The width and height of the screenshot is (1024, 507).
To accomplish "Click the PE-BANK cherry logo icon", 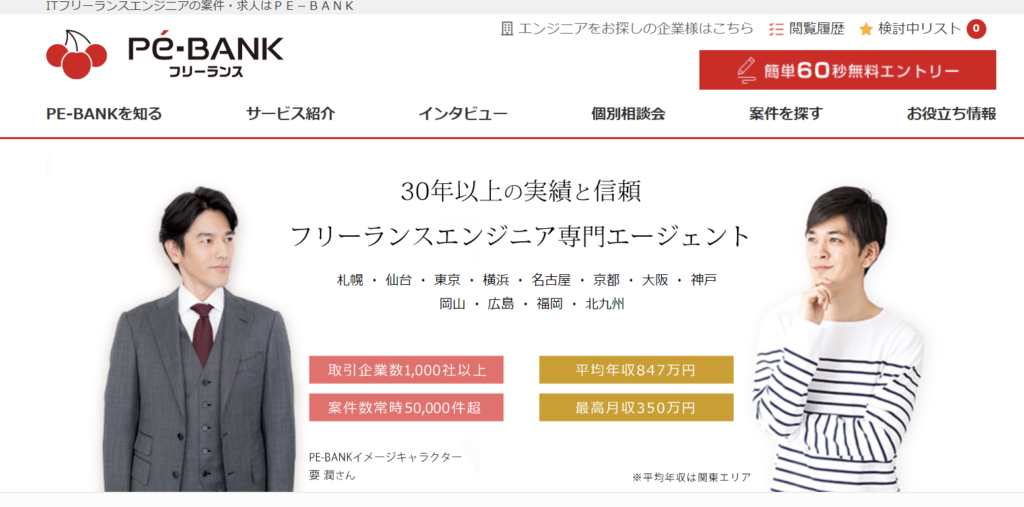I will [76, 54].
